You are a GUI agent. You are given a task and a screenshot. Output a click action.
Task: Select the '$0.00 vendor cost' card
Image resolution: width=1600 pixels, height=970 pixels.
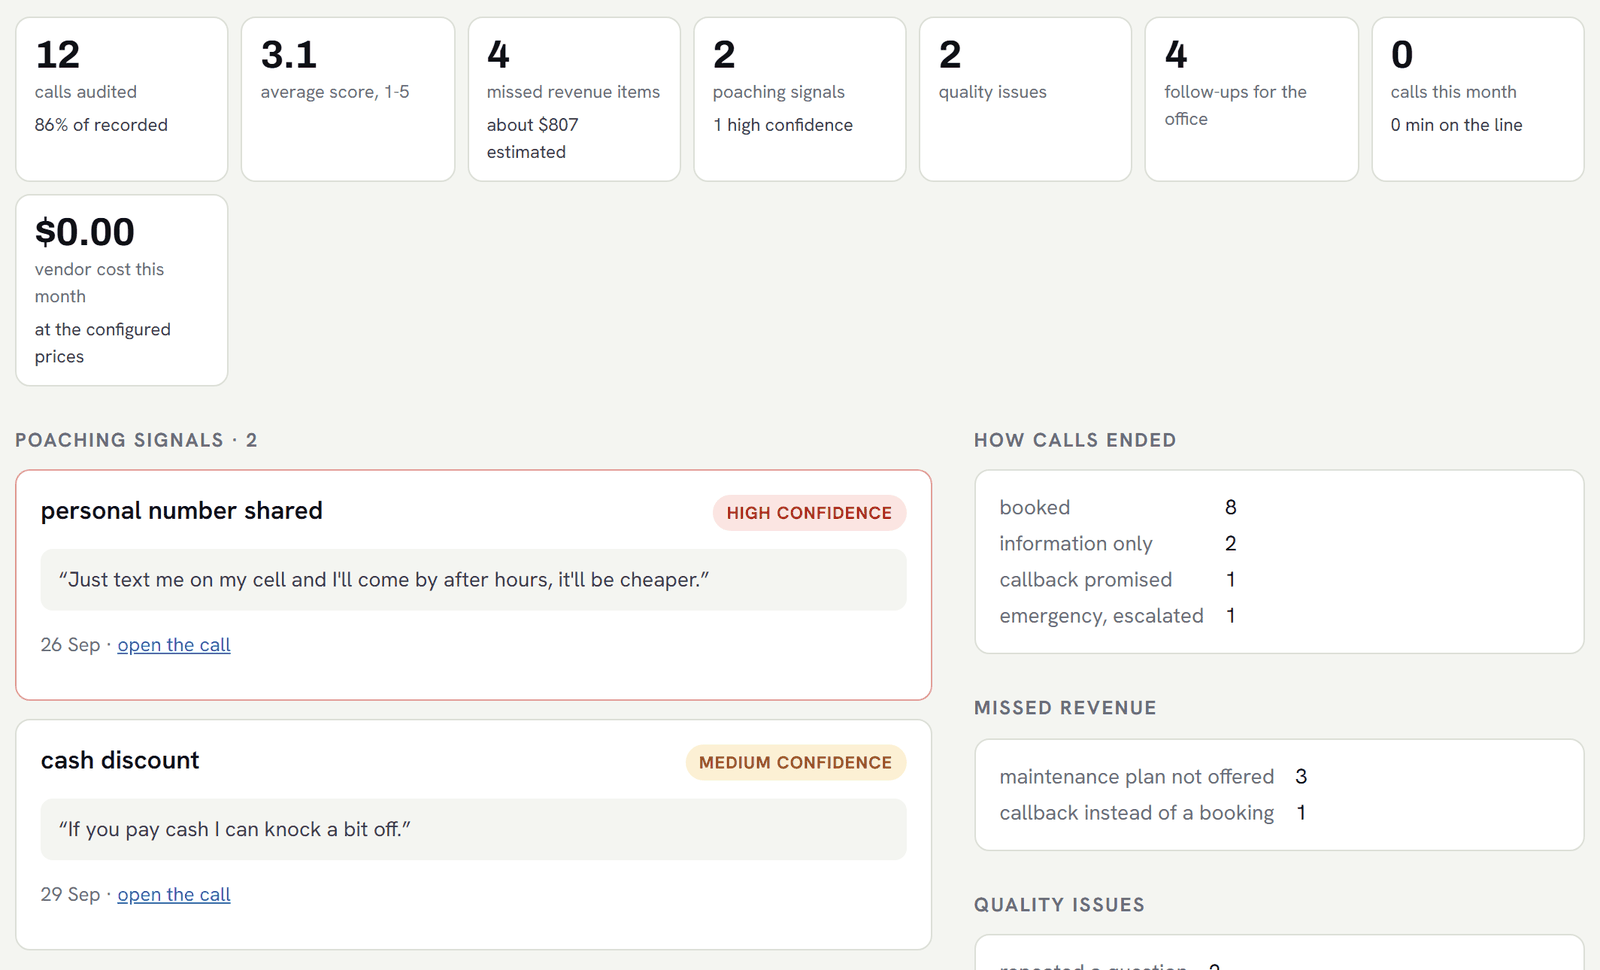point(122,290)
